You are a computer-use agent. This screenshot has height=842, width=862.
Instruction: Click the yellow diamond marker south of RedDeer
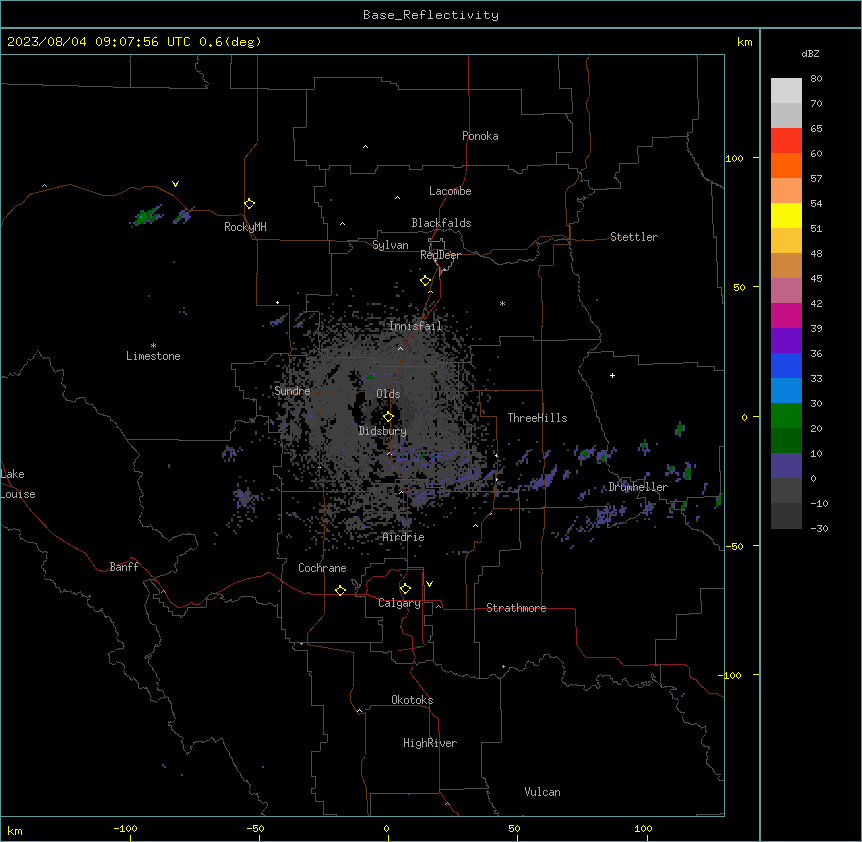(x=426, y=281)
